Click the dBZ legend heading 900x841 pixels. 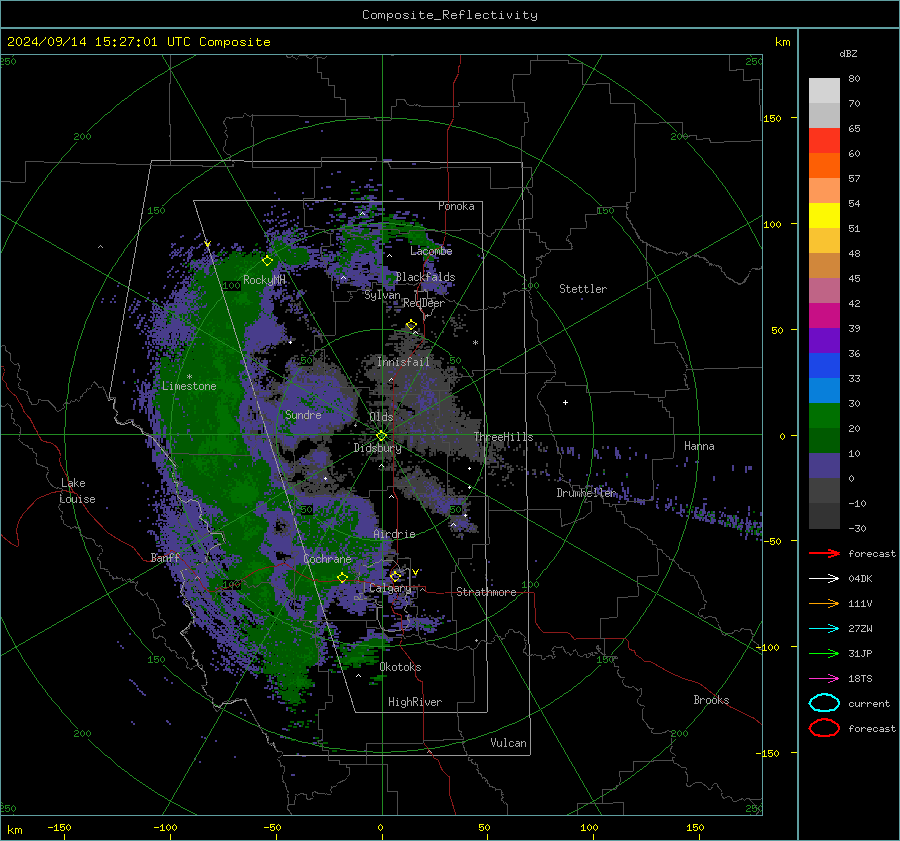pyautogui.click(x=848, y=53)
